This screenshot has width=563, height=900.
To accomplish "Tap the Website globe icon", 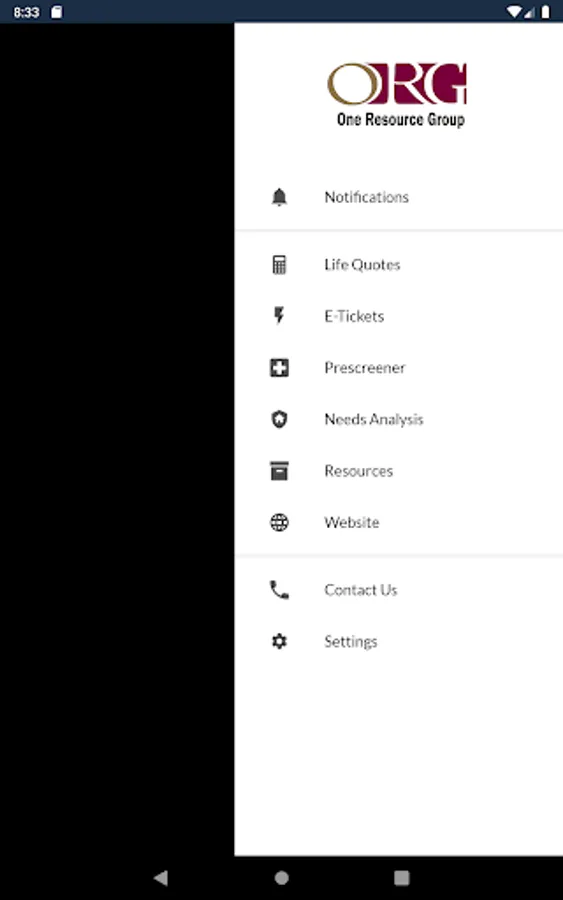I will [x=279, y=522].
